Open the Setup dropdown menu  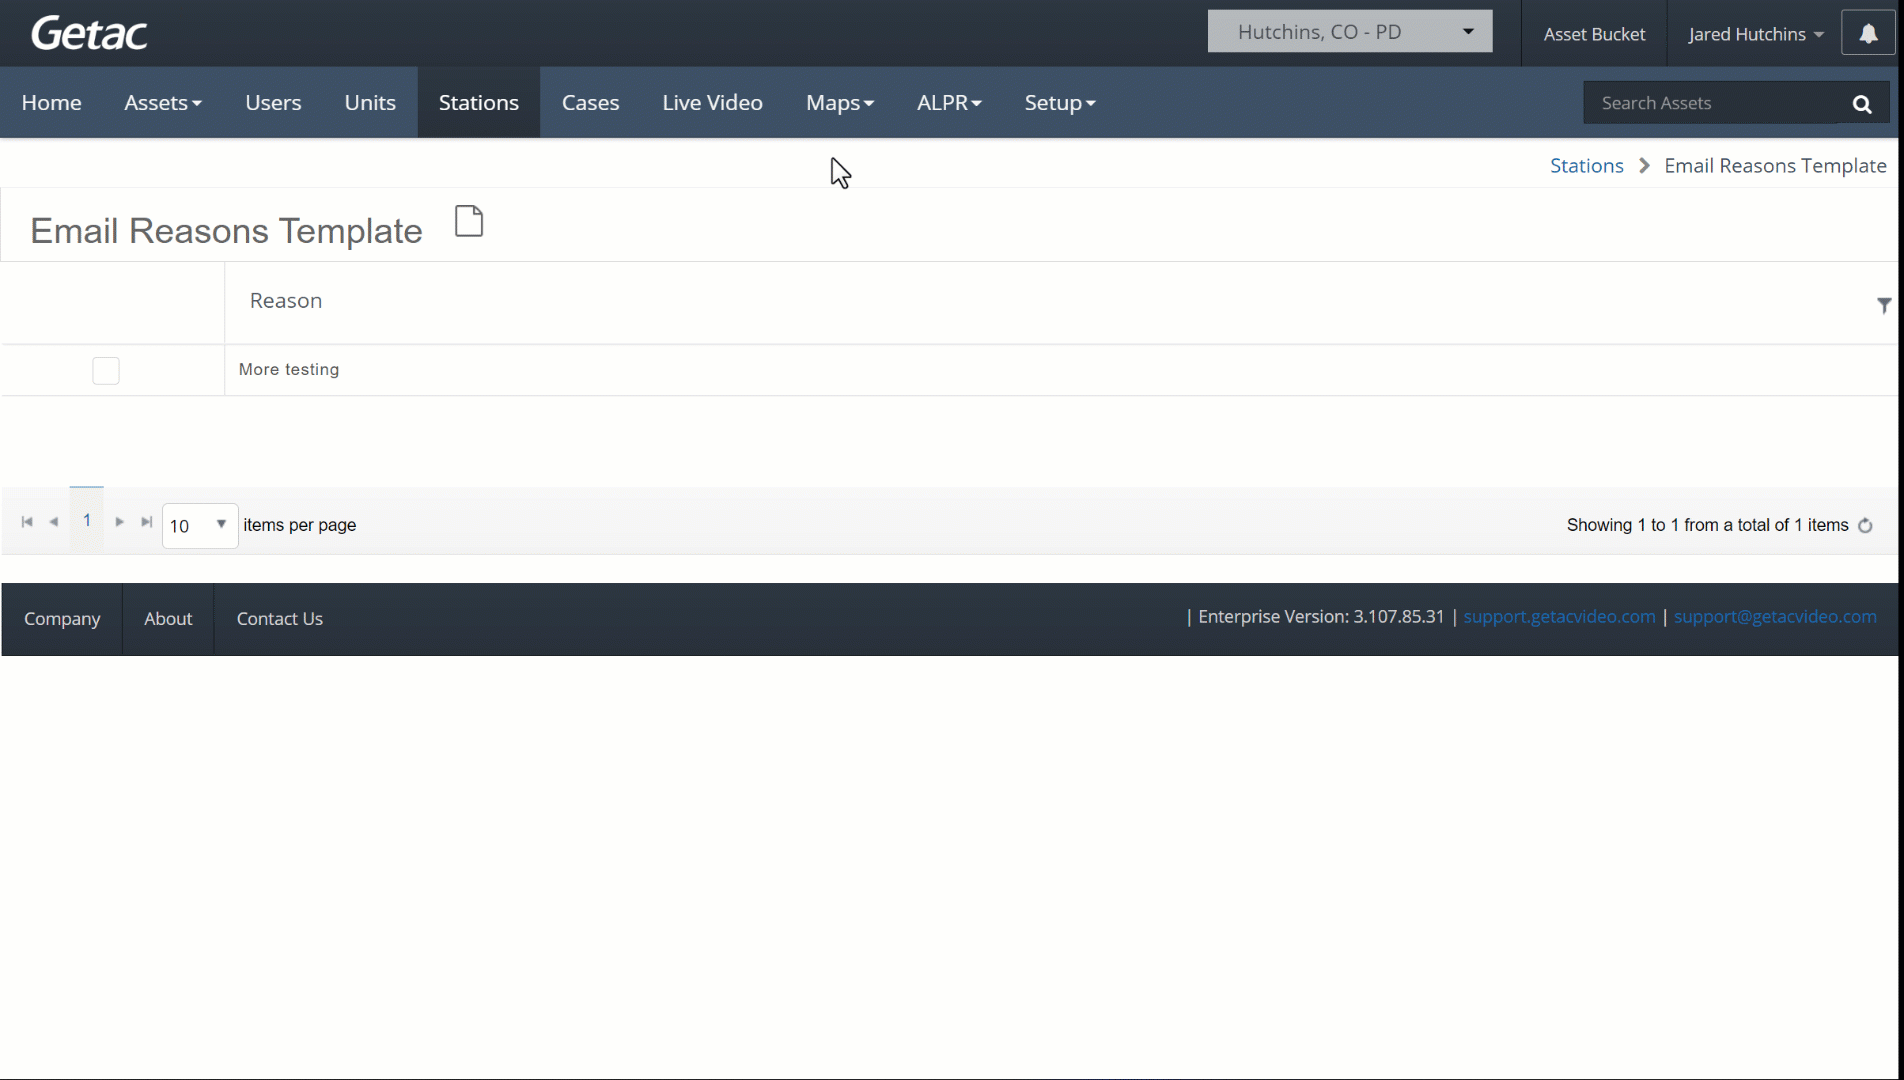click(x=1060, y=103)
